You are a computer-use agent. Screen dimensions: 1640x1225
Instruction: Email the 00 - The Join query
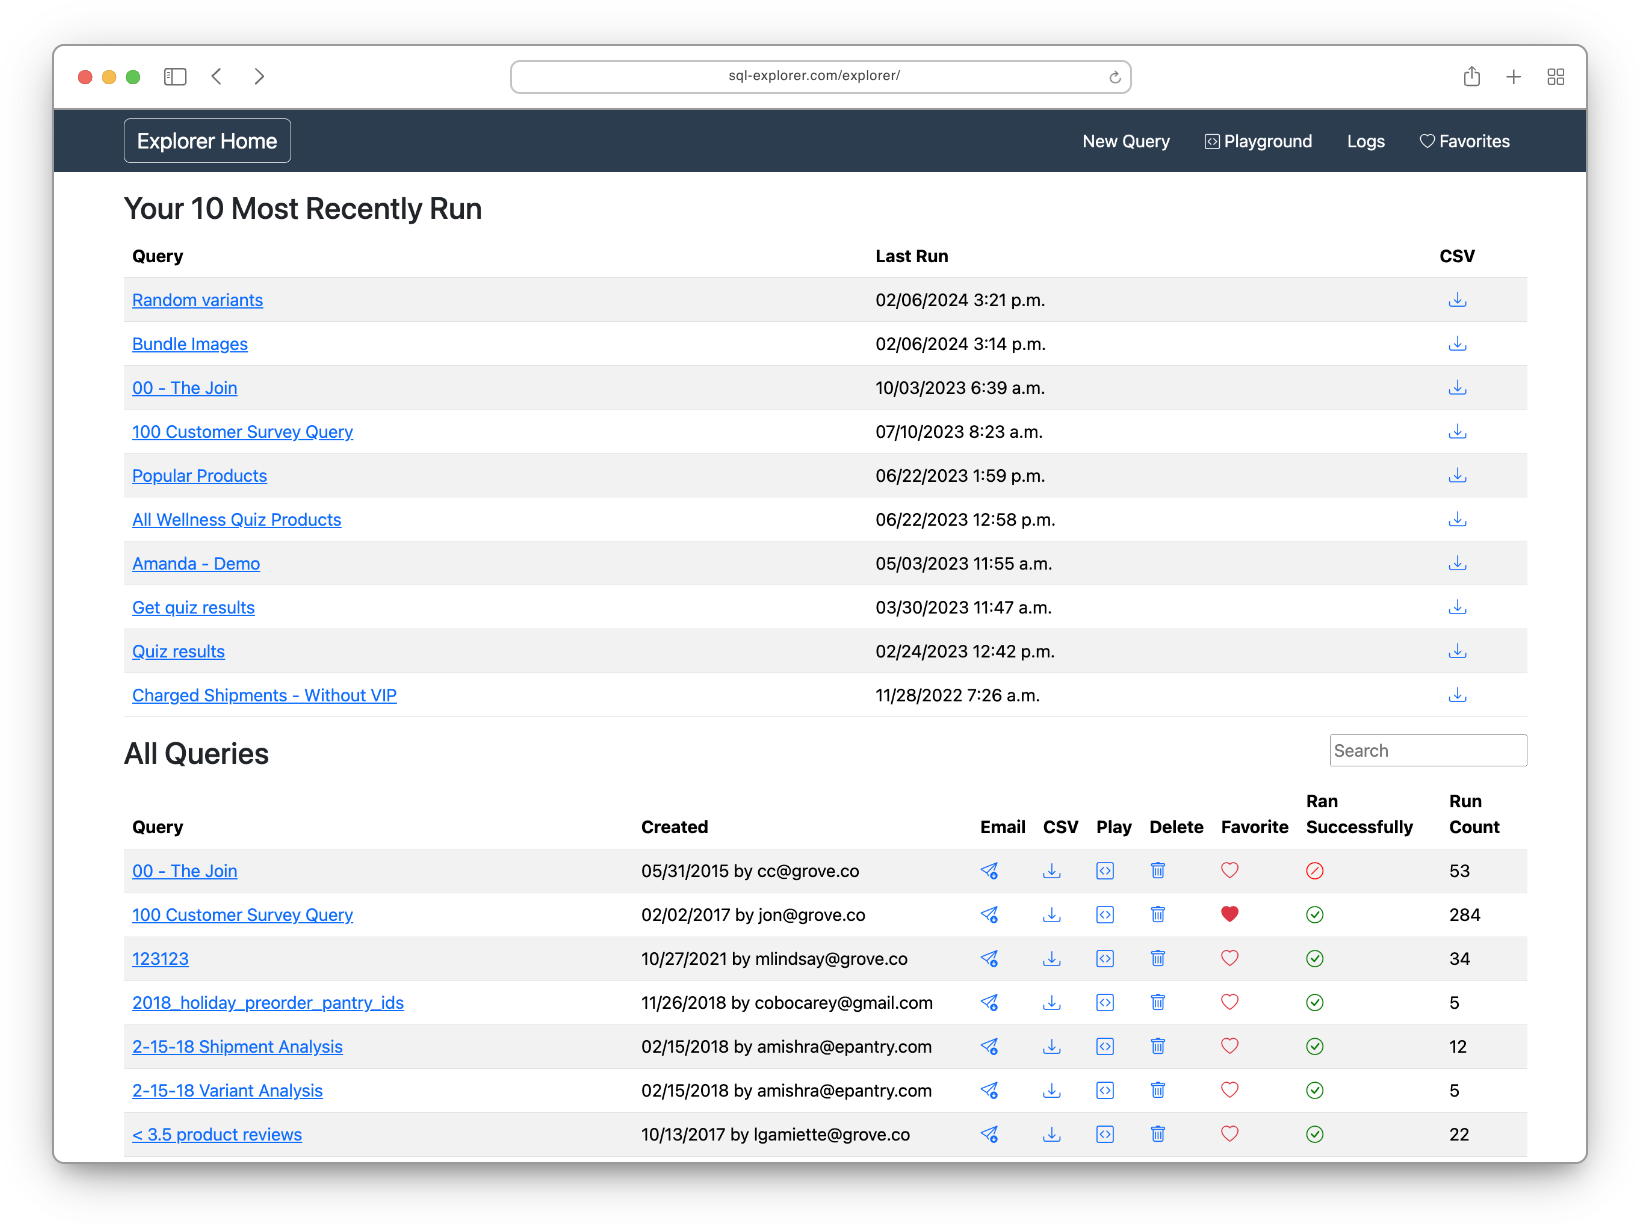(989, 871)
